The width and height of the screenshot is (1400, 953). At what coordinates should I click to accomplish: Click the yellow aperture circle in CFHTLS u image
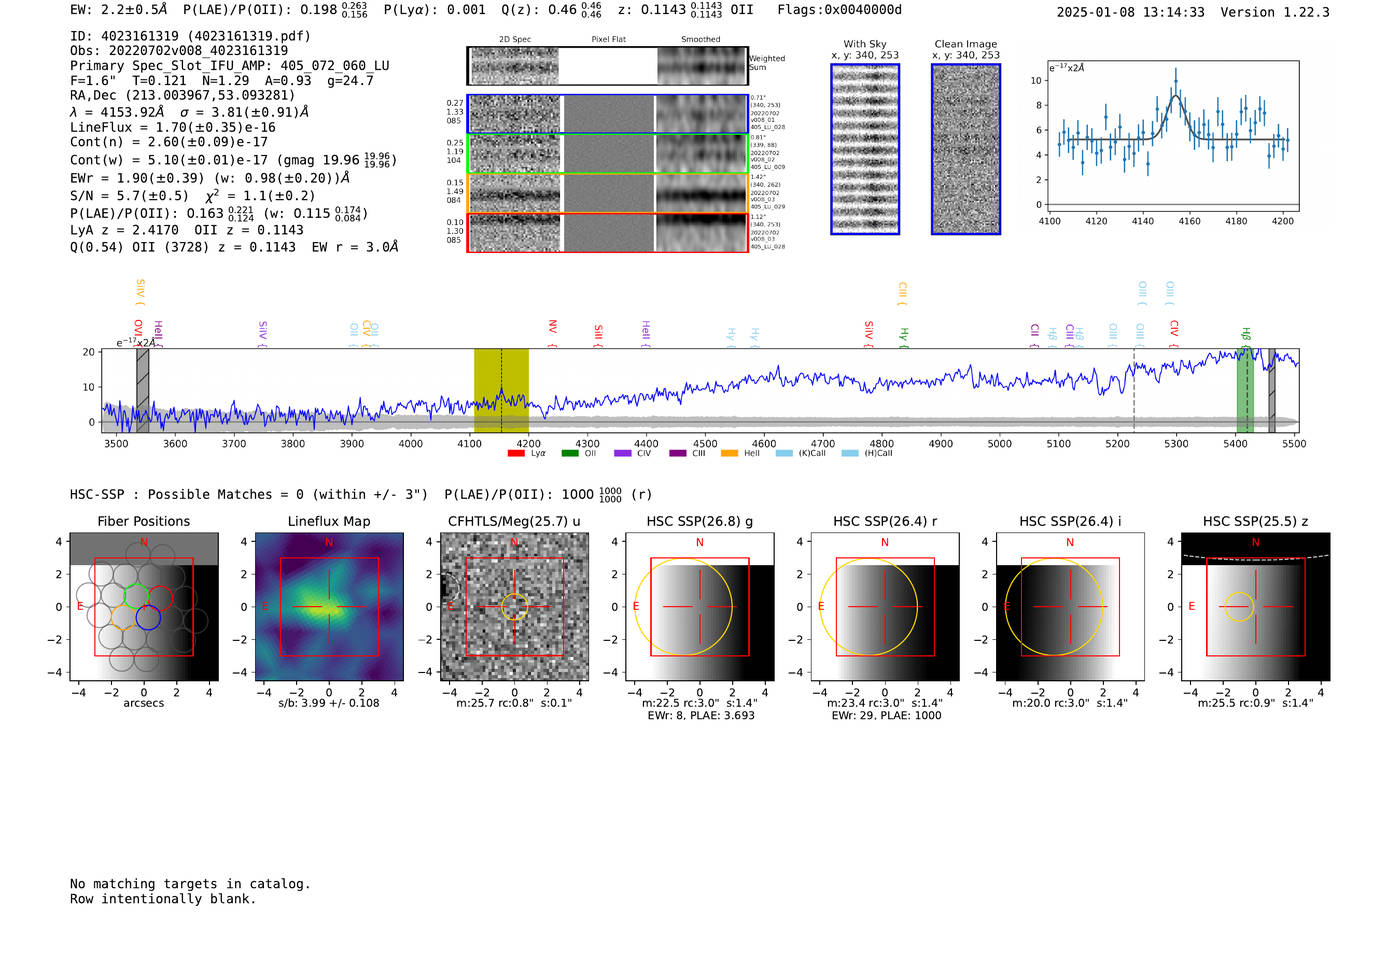[514, 606]
